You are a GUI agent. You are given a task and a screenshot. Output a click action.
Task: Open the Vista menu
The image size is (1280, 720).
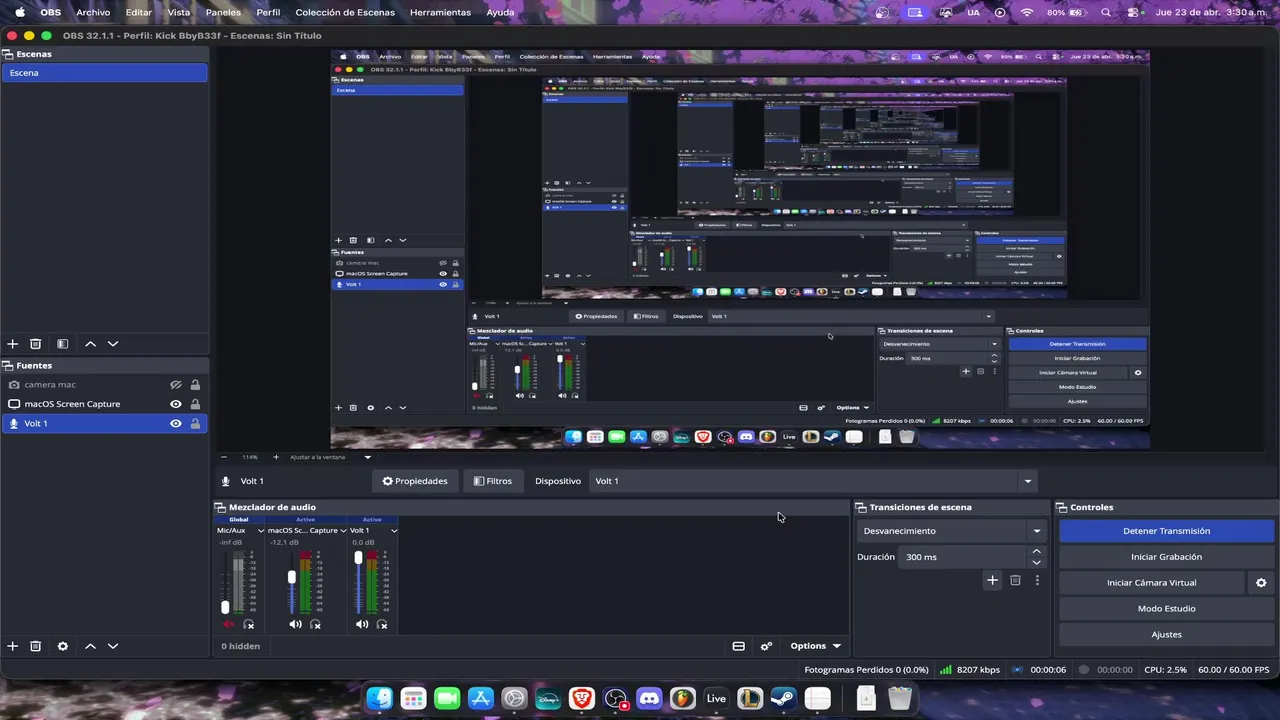tap(179, 12)
